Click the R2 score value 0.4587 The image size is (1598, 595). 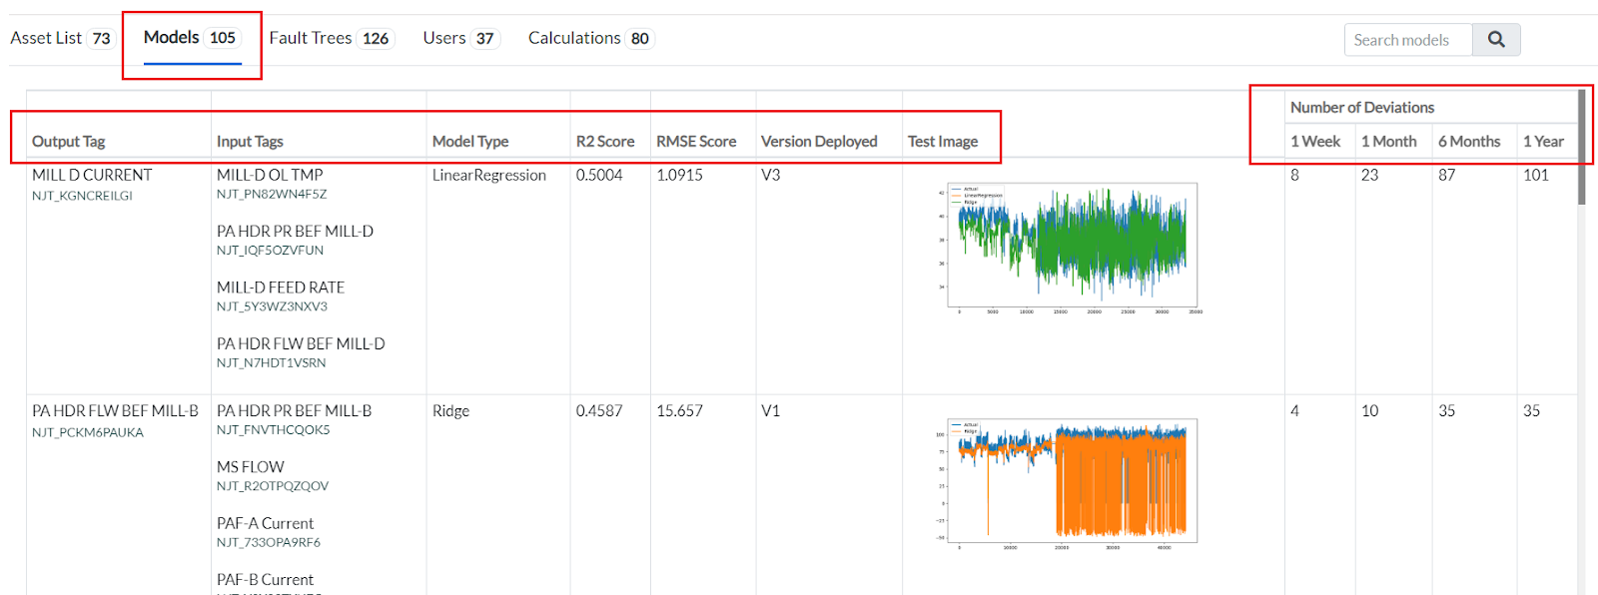(599, 411)
